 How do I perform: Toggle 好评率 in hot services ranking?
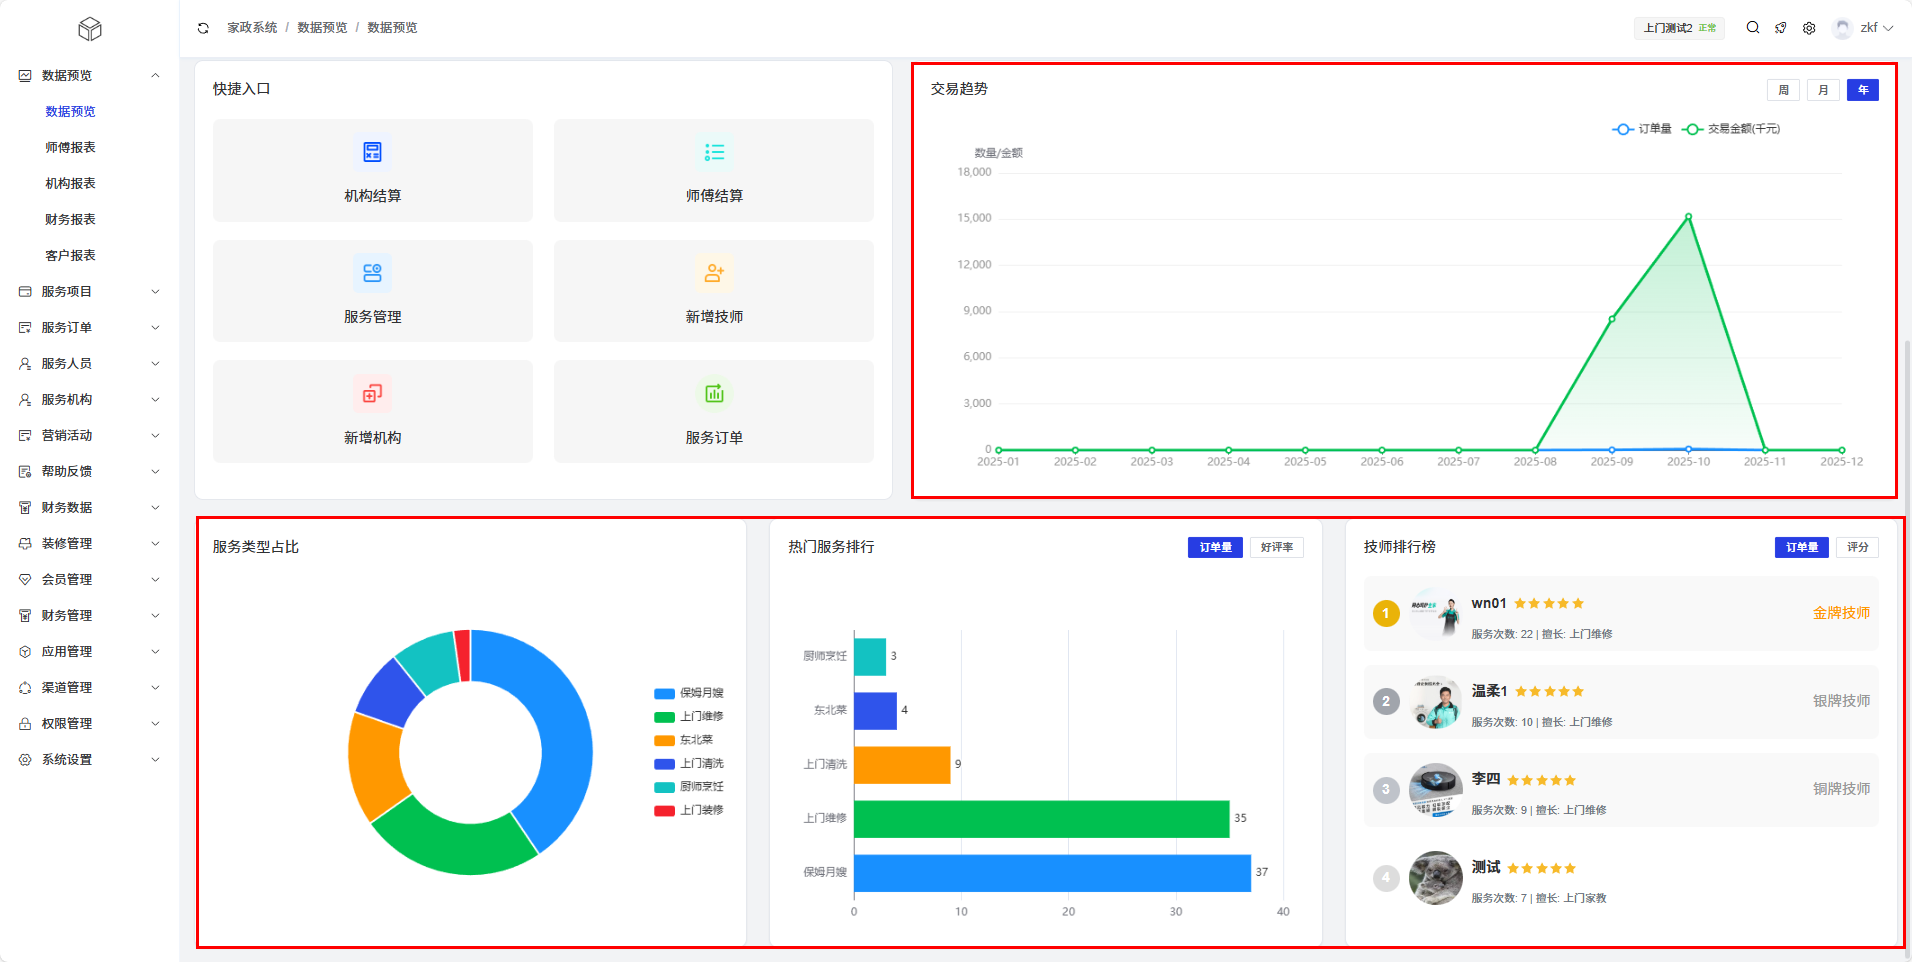point(1276,547)
